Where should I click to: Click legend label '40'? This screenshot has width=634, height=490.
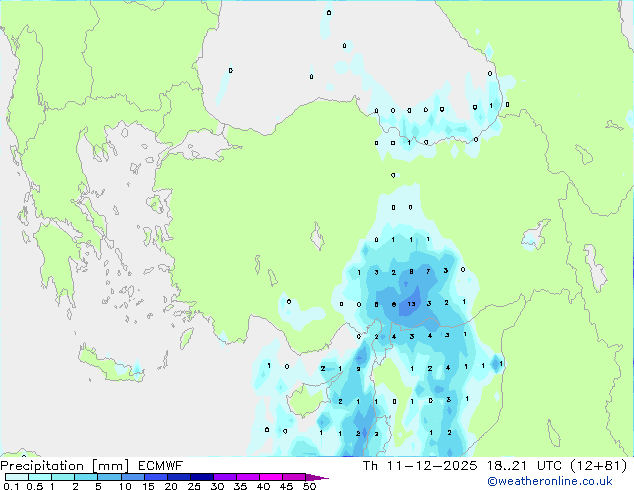(x=263, y=486)
